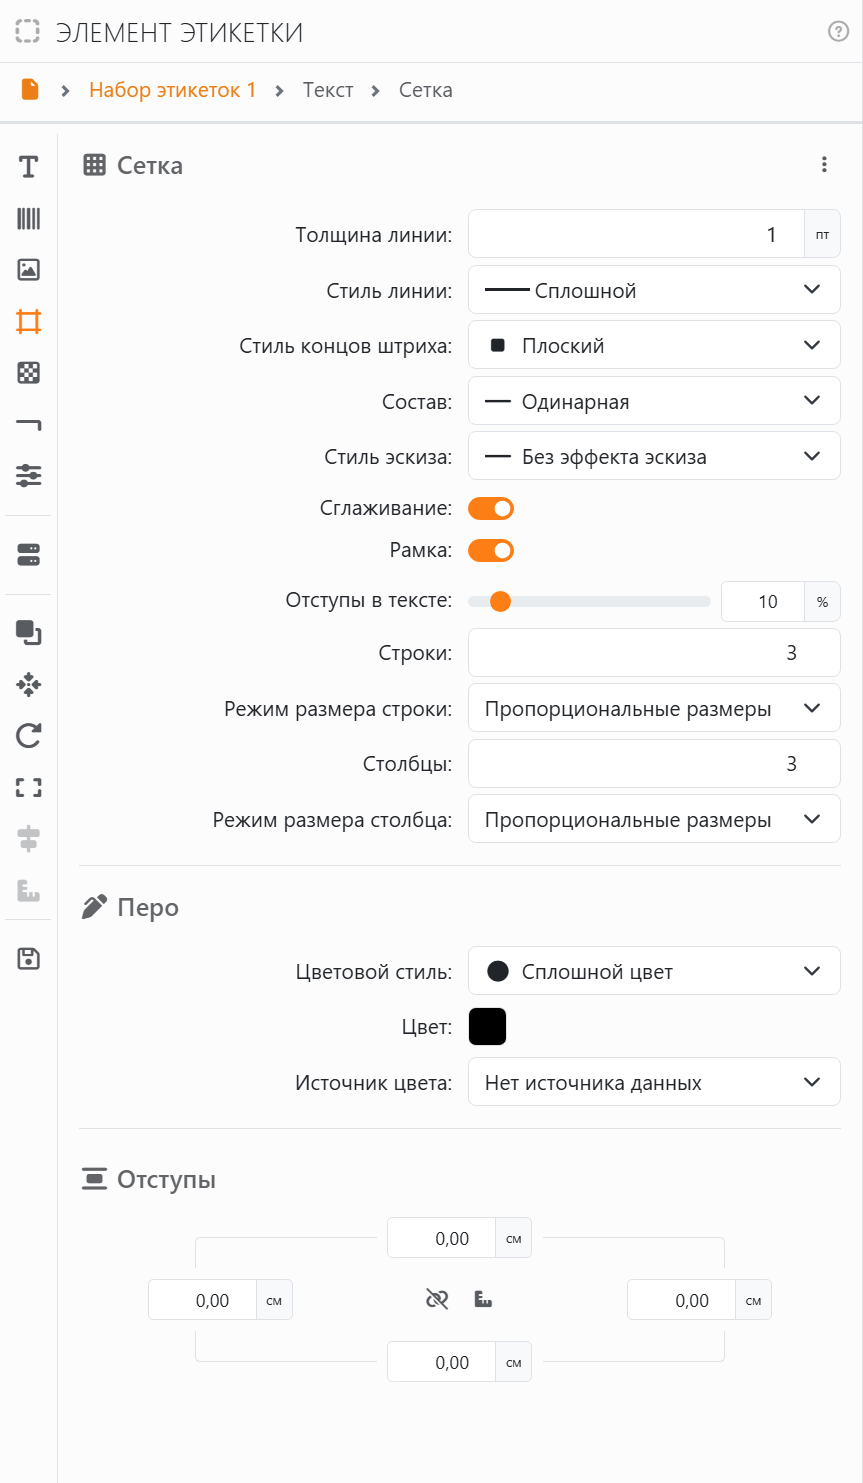Image resolution: width=863 pixels, height=1483 pixels.
Task: Click the grayed ruler icon in sidebar
Action: pyautogui.click(x=28, y=890)
